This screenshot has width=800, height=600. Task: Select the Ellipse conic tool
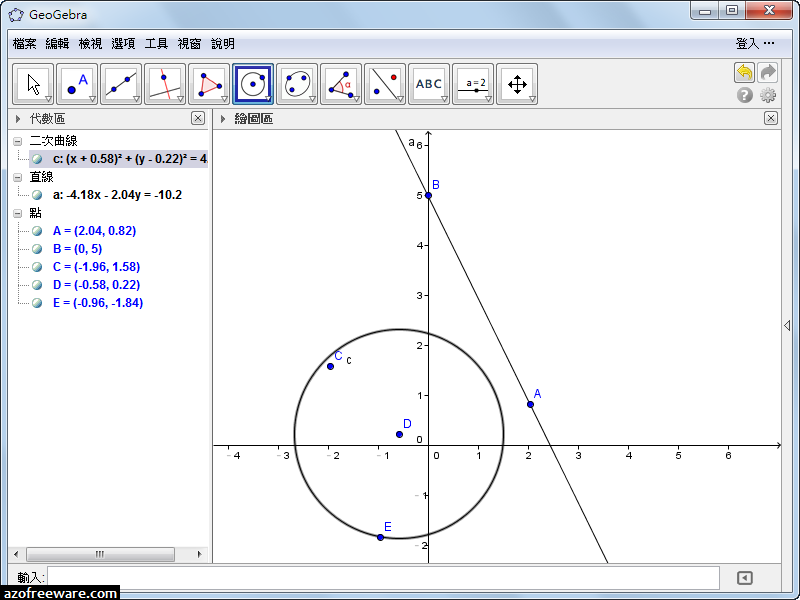(297, 84)
